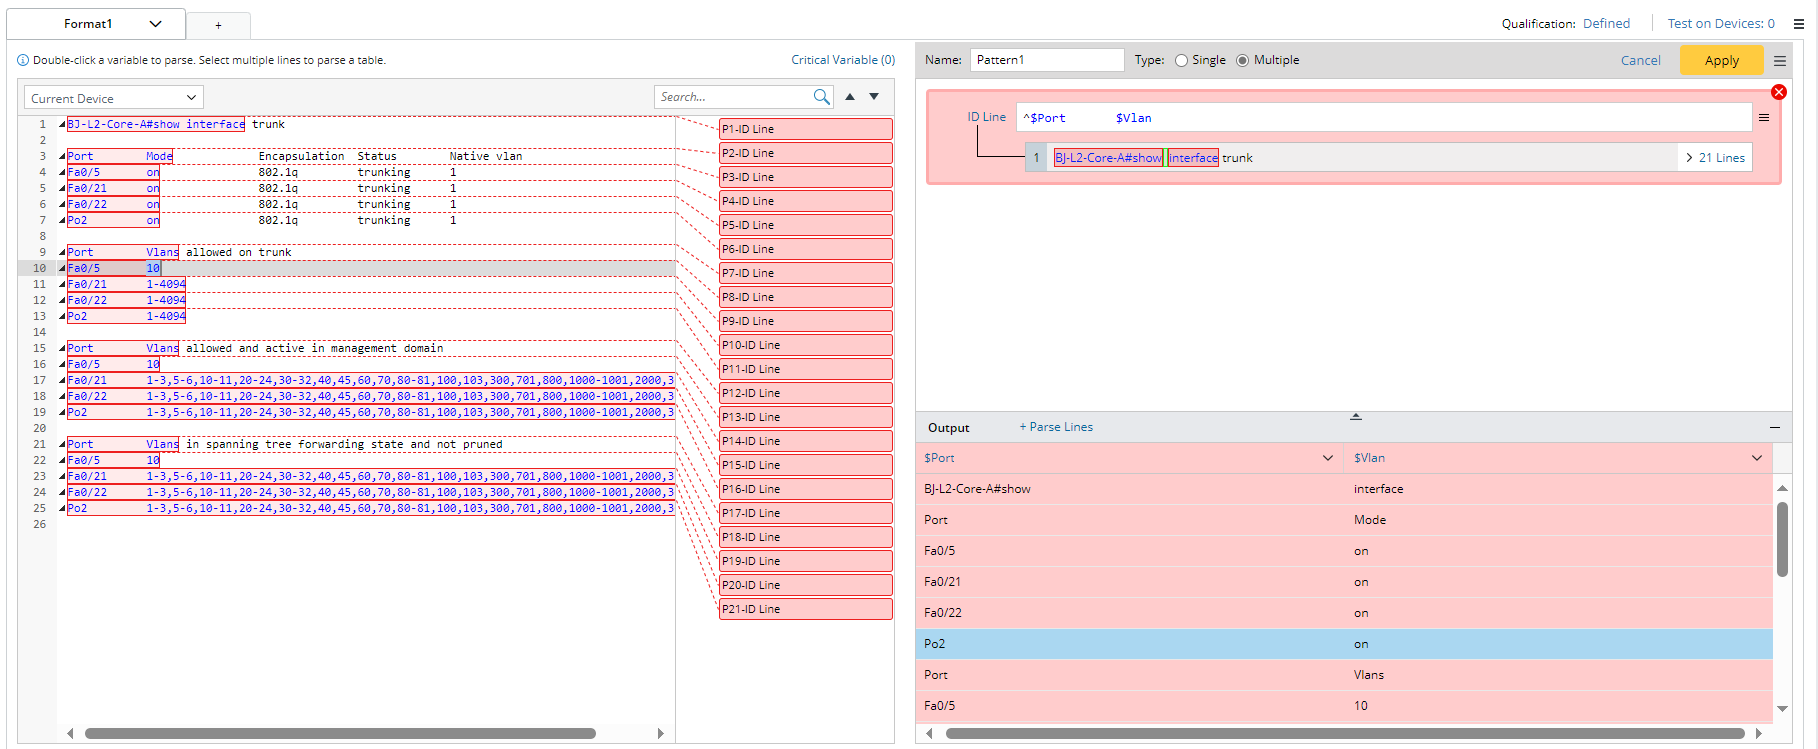Jump to next search result arrow

coord(874,97)
